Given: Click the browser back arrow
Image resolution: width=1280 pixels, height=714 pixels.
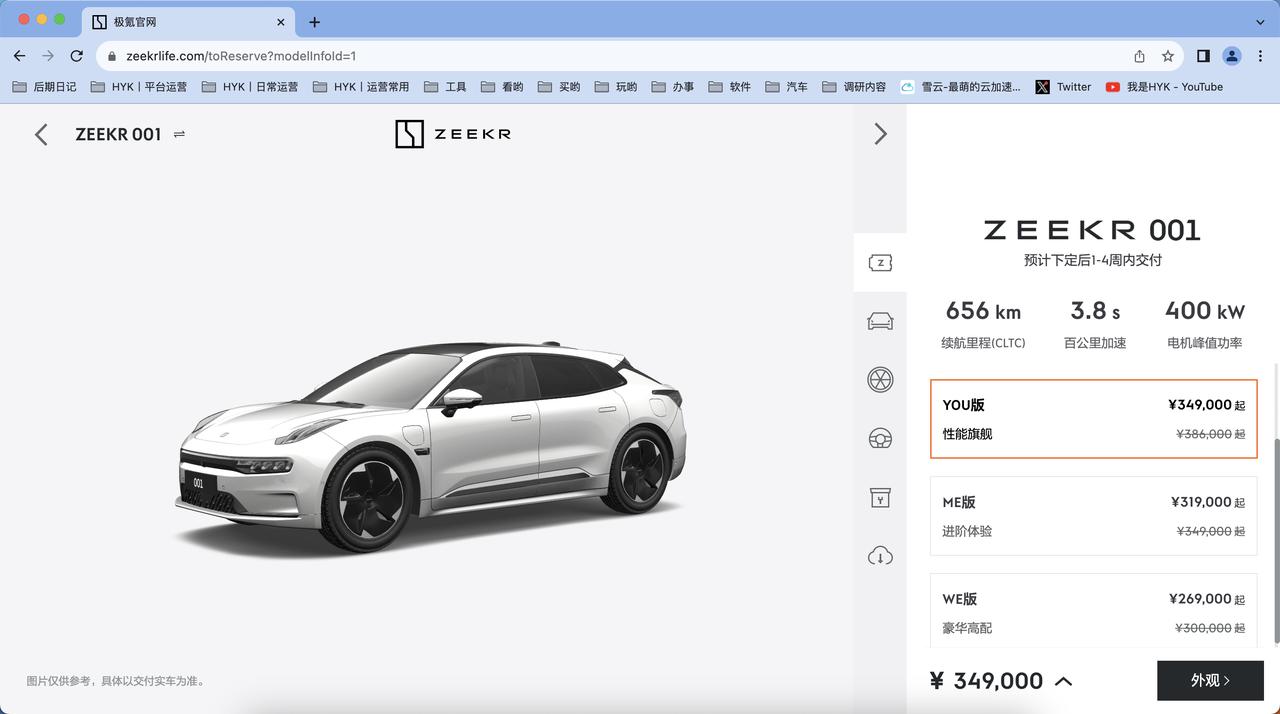Looking at the screenshot, I should (20, 56).
